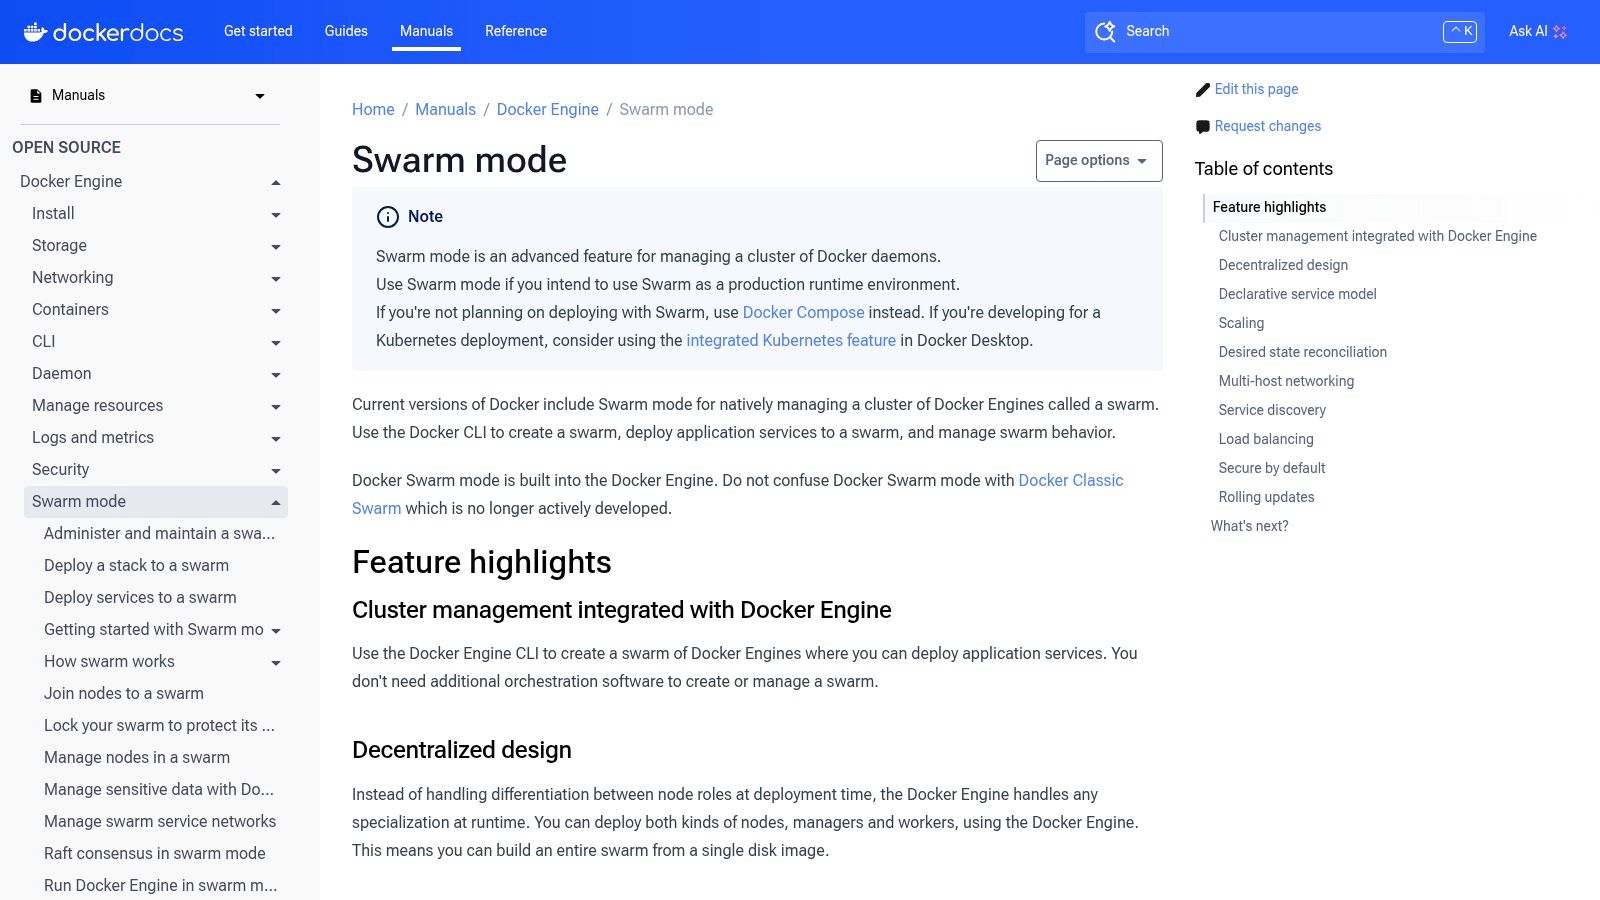Open the Guides tab
The image size is (1600, 900).
point(346,31)
